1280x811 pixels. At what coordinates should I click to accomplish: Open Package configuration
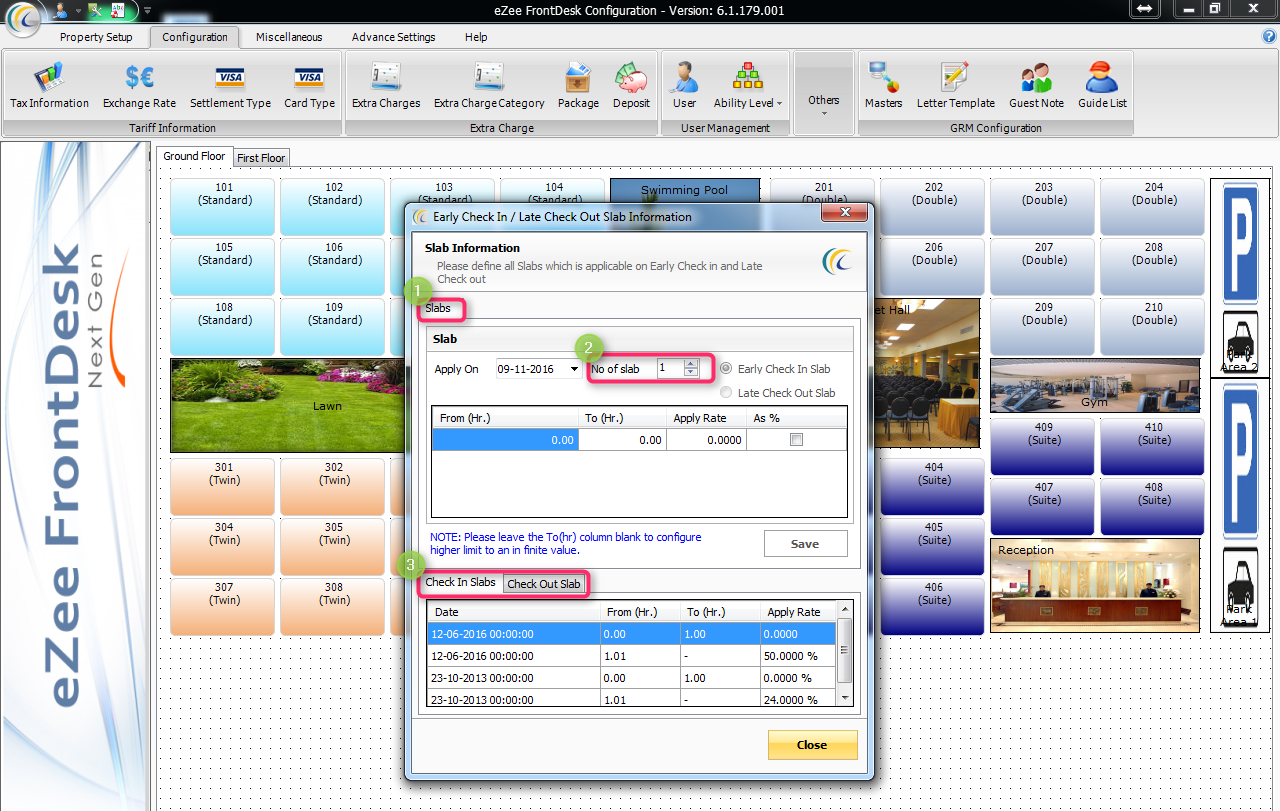coord(578,85)
